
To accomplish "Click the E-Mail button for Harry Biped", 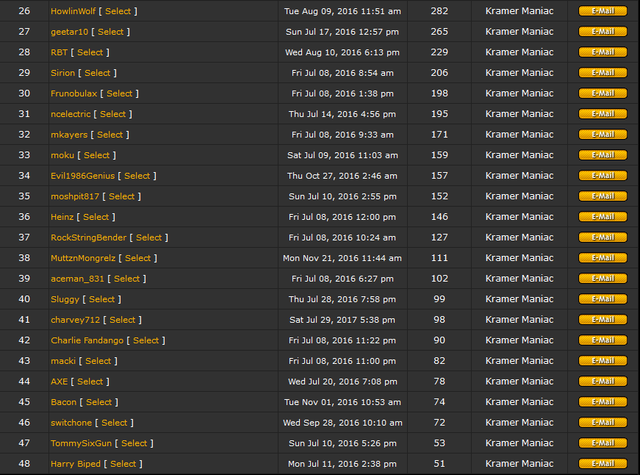I will [x=603, y=464].
